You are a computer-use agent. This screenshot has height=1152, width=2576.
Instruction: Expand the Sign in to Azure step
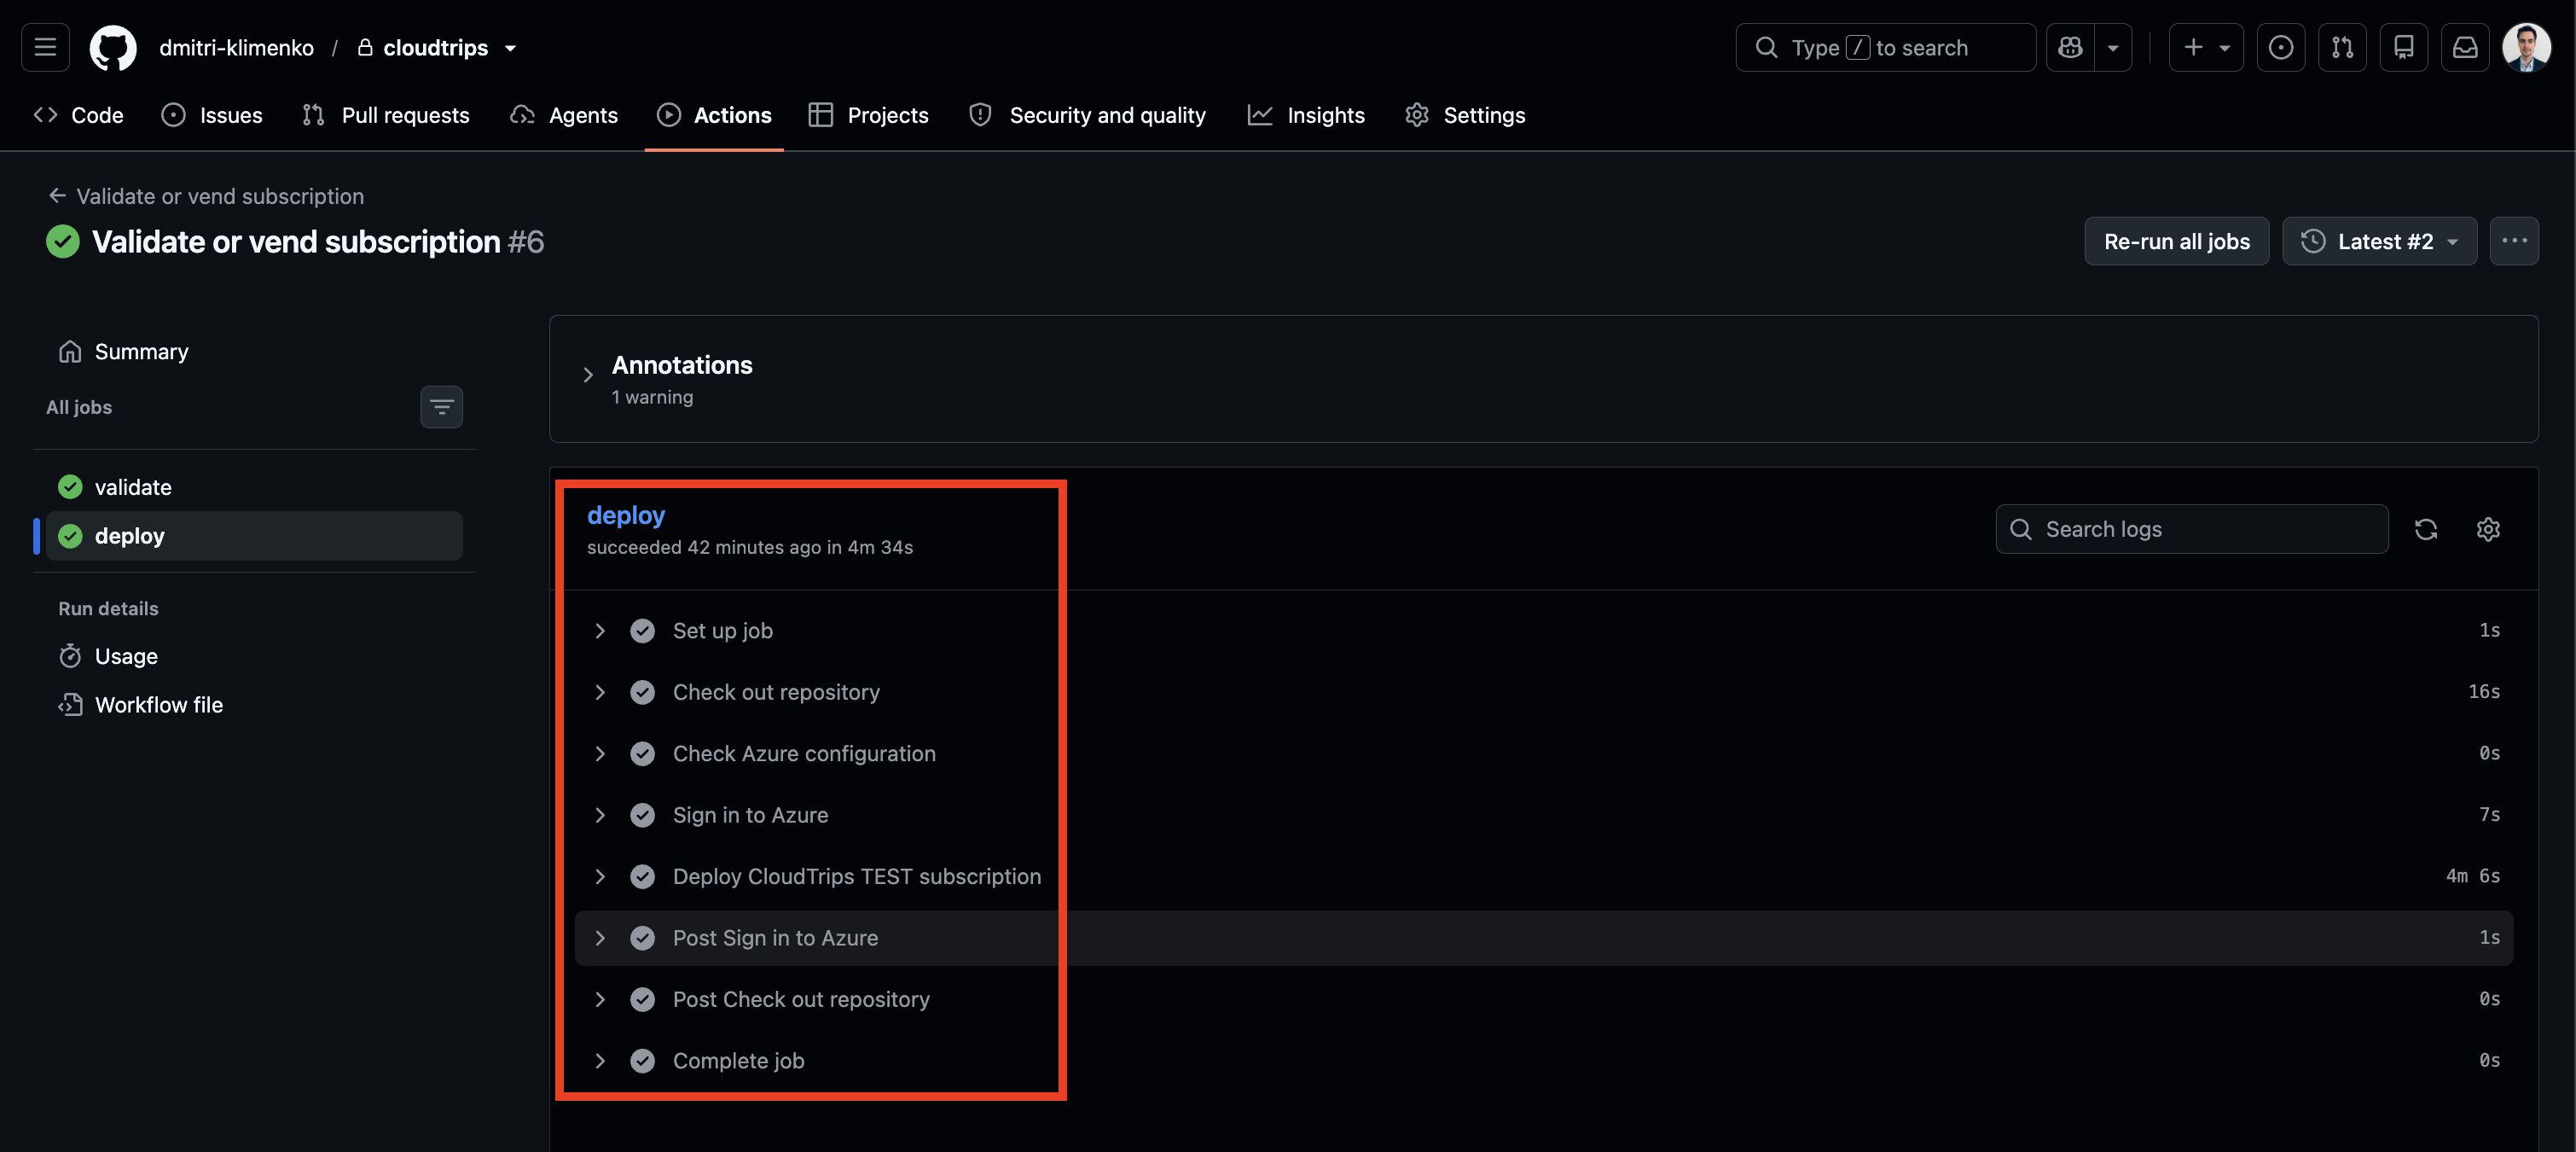1543,815
